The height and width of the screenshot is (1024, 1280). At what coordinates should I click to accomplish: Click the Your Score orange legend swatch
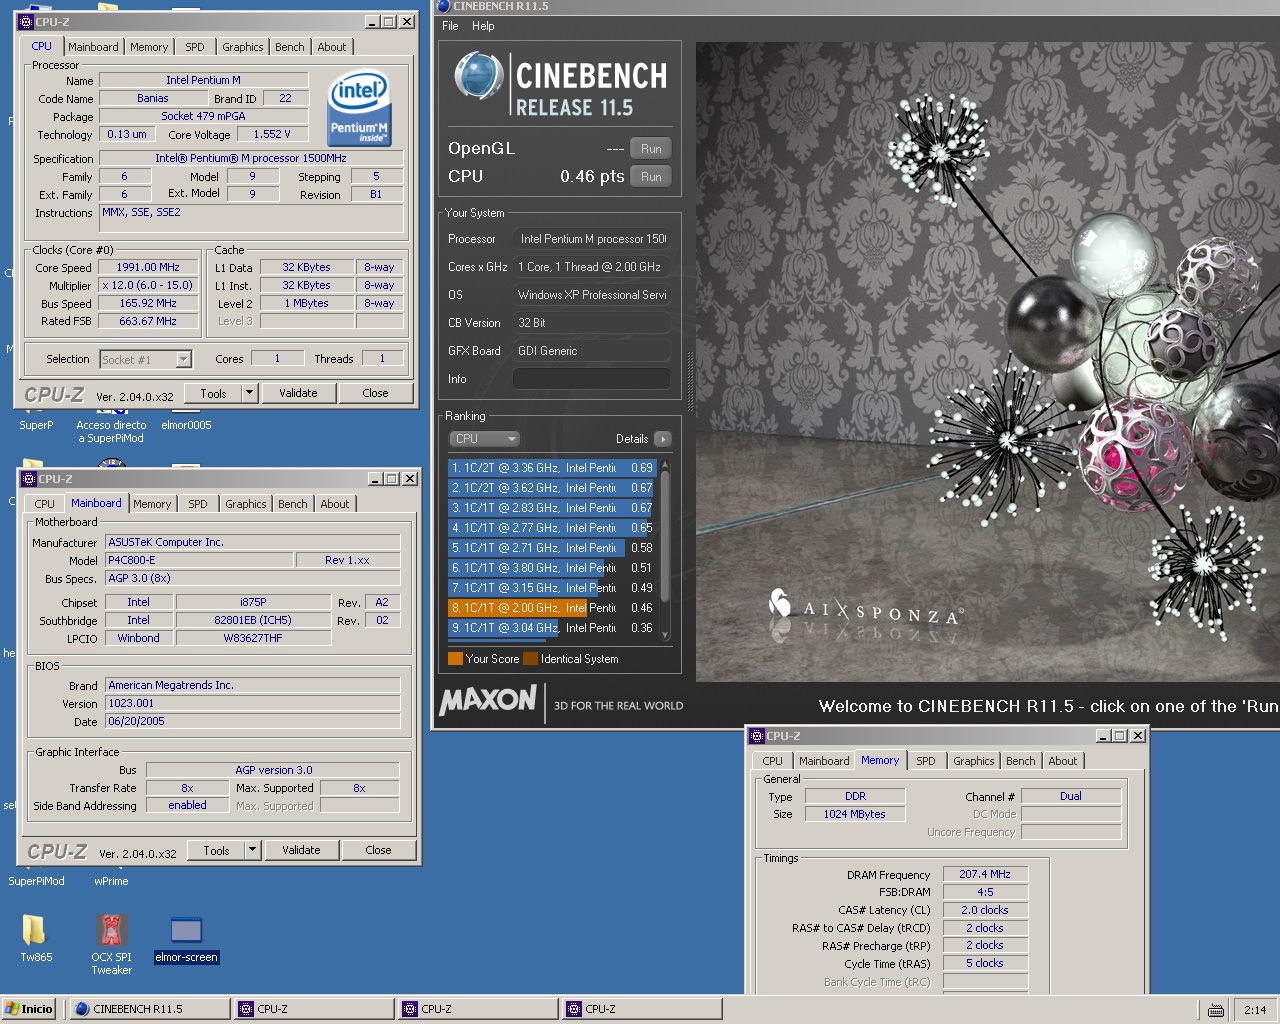coord(455,659)
